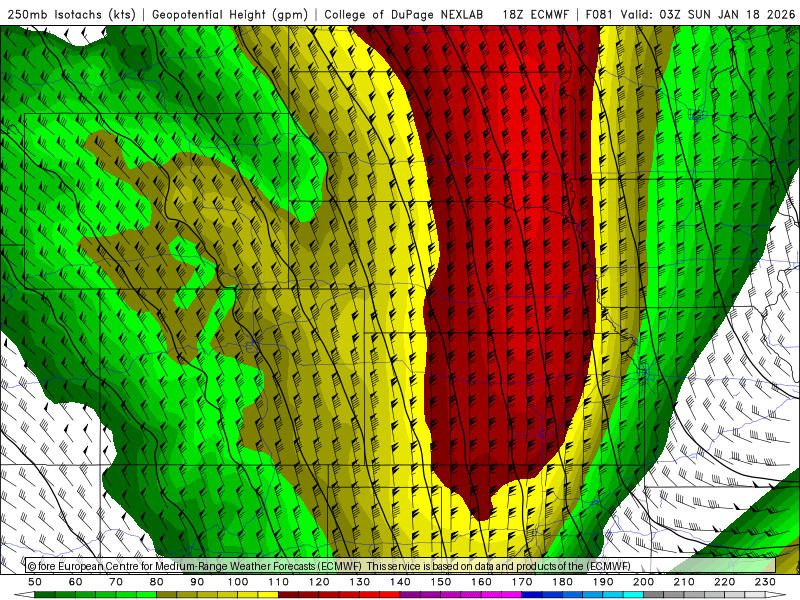Image resolution: width=800 pixels, height=600 pixels.
Task: Click the dark maroon swatch right of 110
Action: (289, 595)
